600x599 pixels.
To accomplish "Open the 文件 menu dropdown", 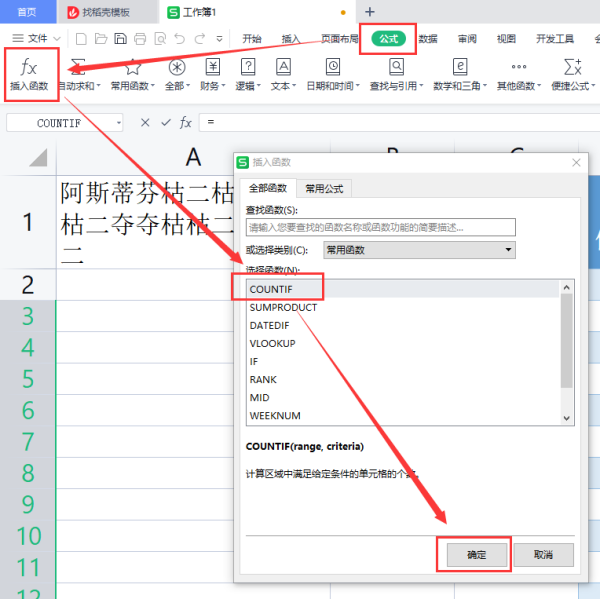I will (x=36, y=38).
